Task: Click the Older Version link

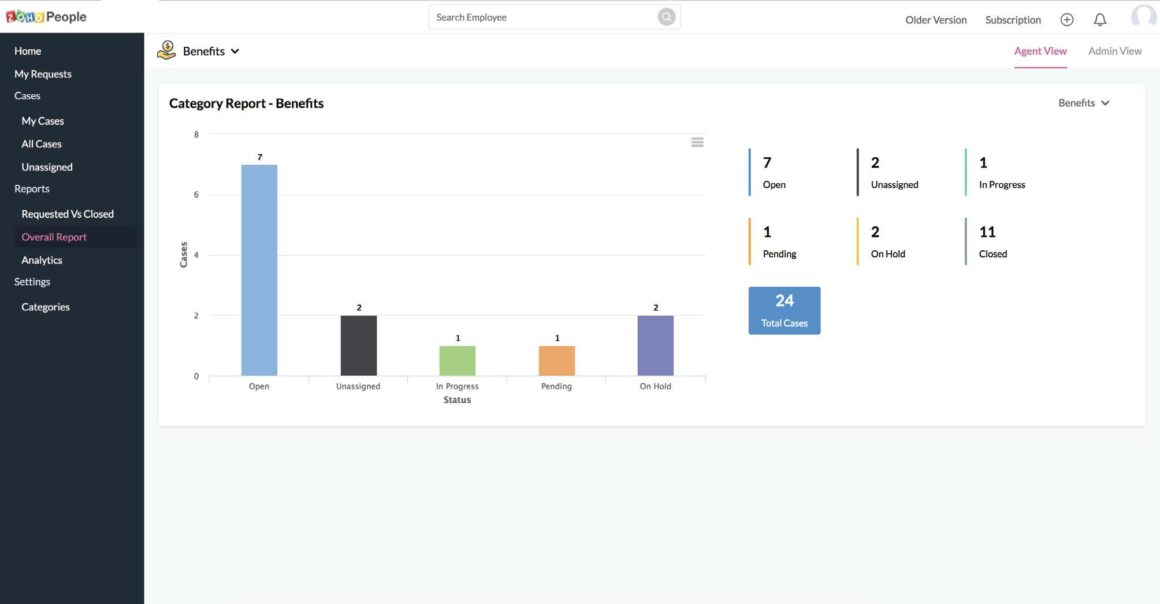Action: [x=936, y=20]
